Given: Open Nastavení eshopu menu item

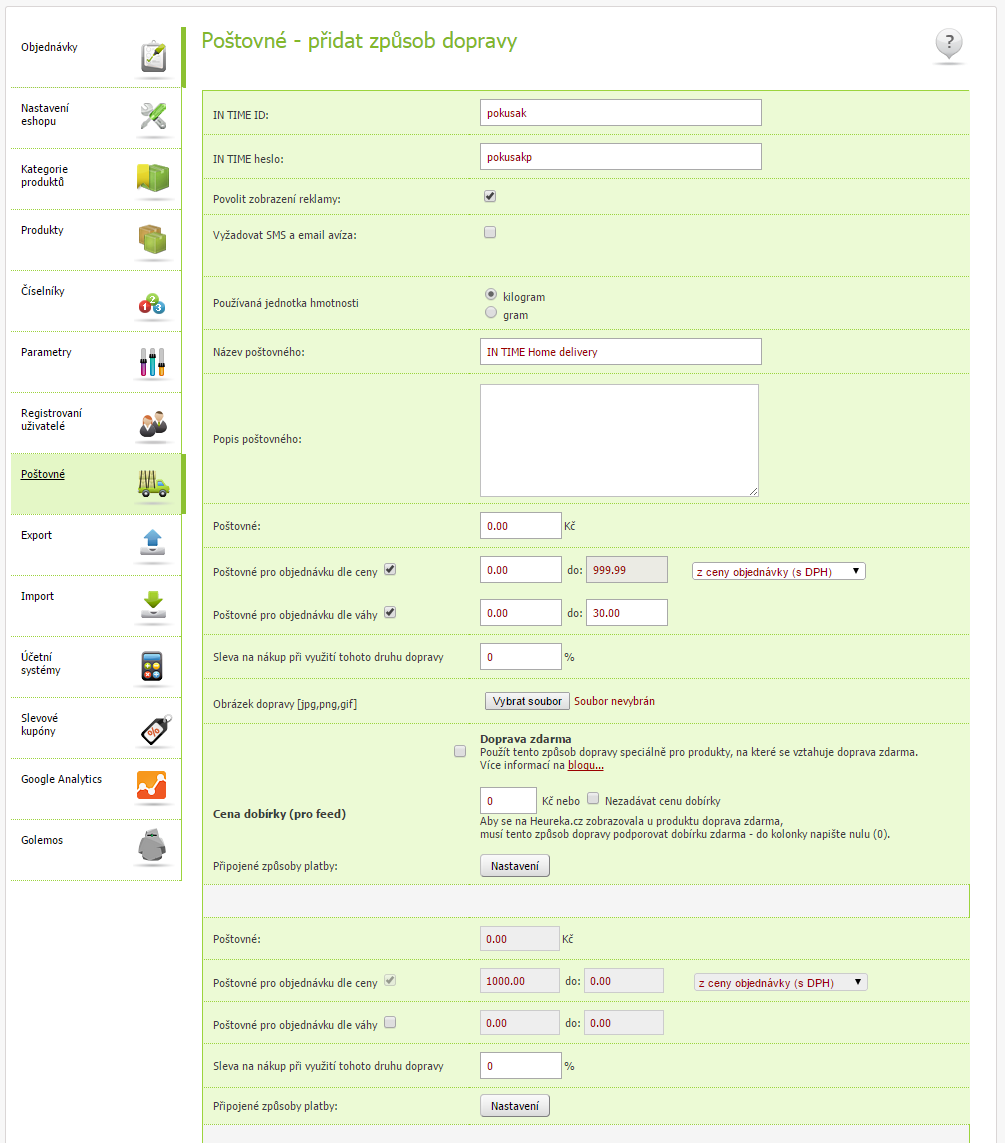Looking at the screenshot, I should pyautogui.click(x=45, y=114).
